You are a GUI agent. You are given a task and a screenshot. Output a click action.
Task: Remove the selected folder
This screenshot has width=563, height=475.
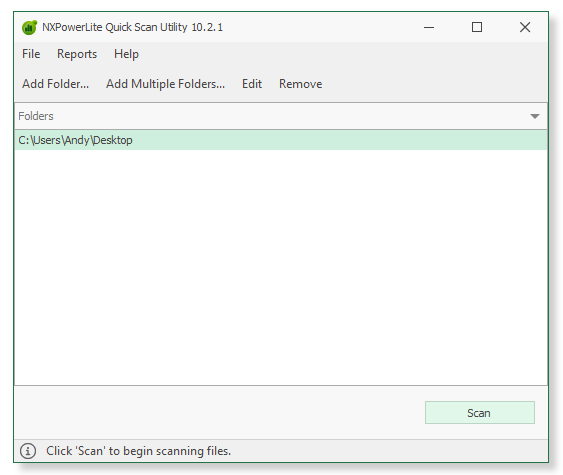pyautogui.click(x=301, y=84)
